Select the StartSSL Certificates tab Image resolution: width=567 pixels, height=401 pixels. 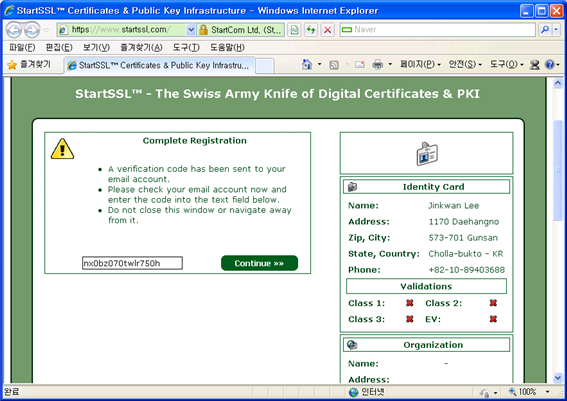[x=159, y=65]
